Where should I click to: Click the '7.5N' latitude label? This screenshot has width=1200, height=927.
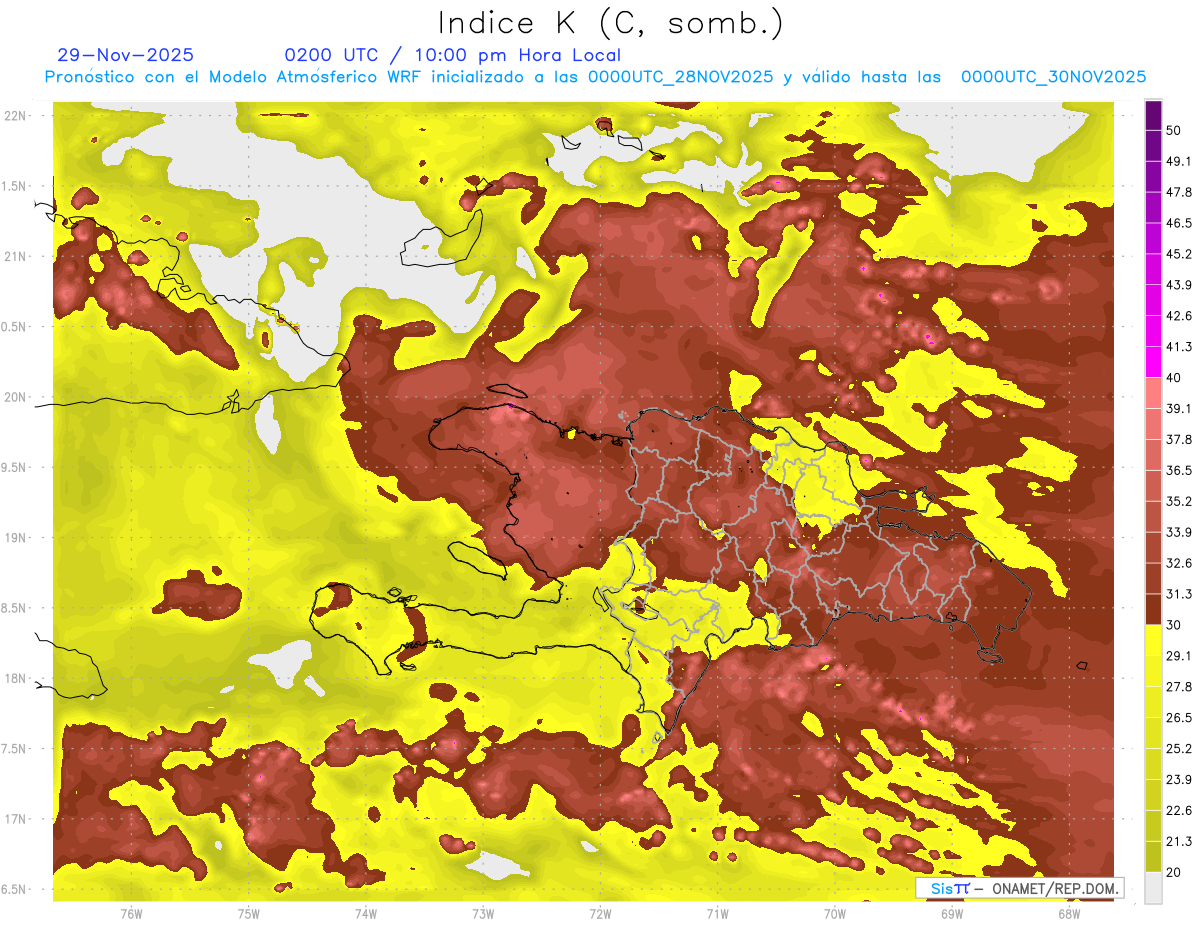pyautogui.click(x=15, y=748)
